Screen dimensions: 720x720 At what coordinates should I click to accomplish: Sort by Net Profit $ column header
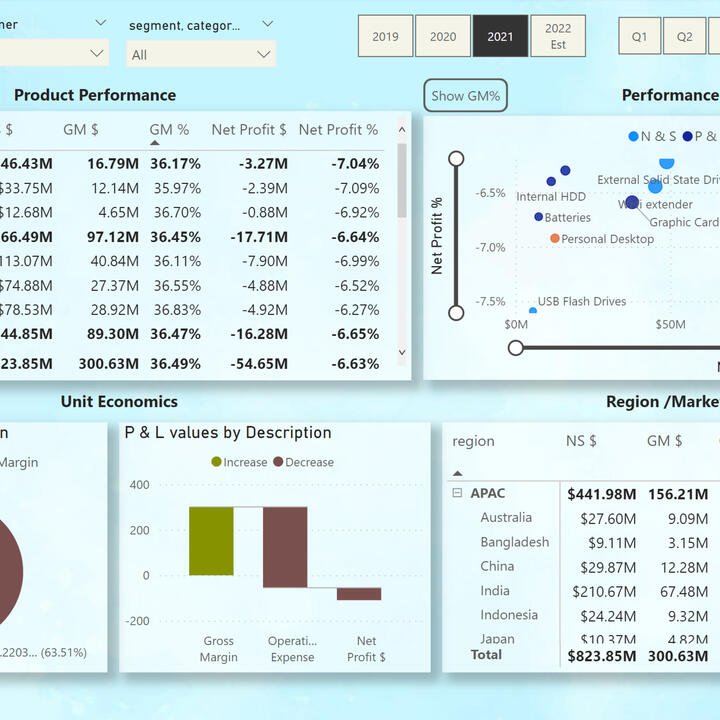[249, 130]
